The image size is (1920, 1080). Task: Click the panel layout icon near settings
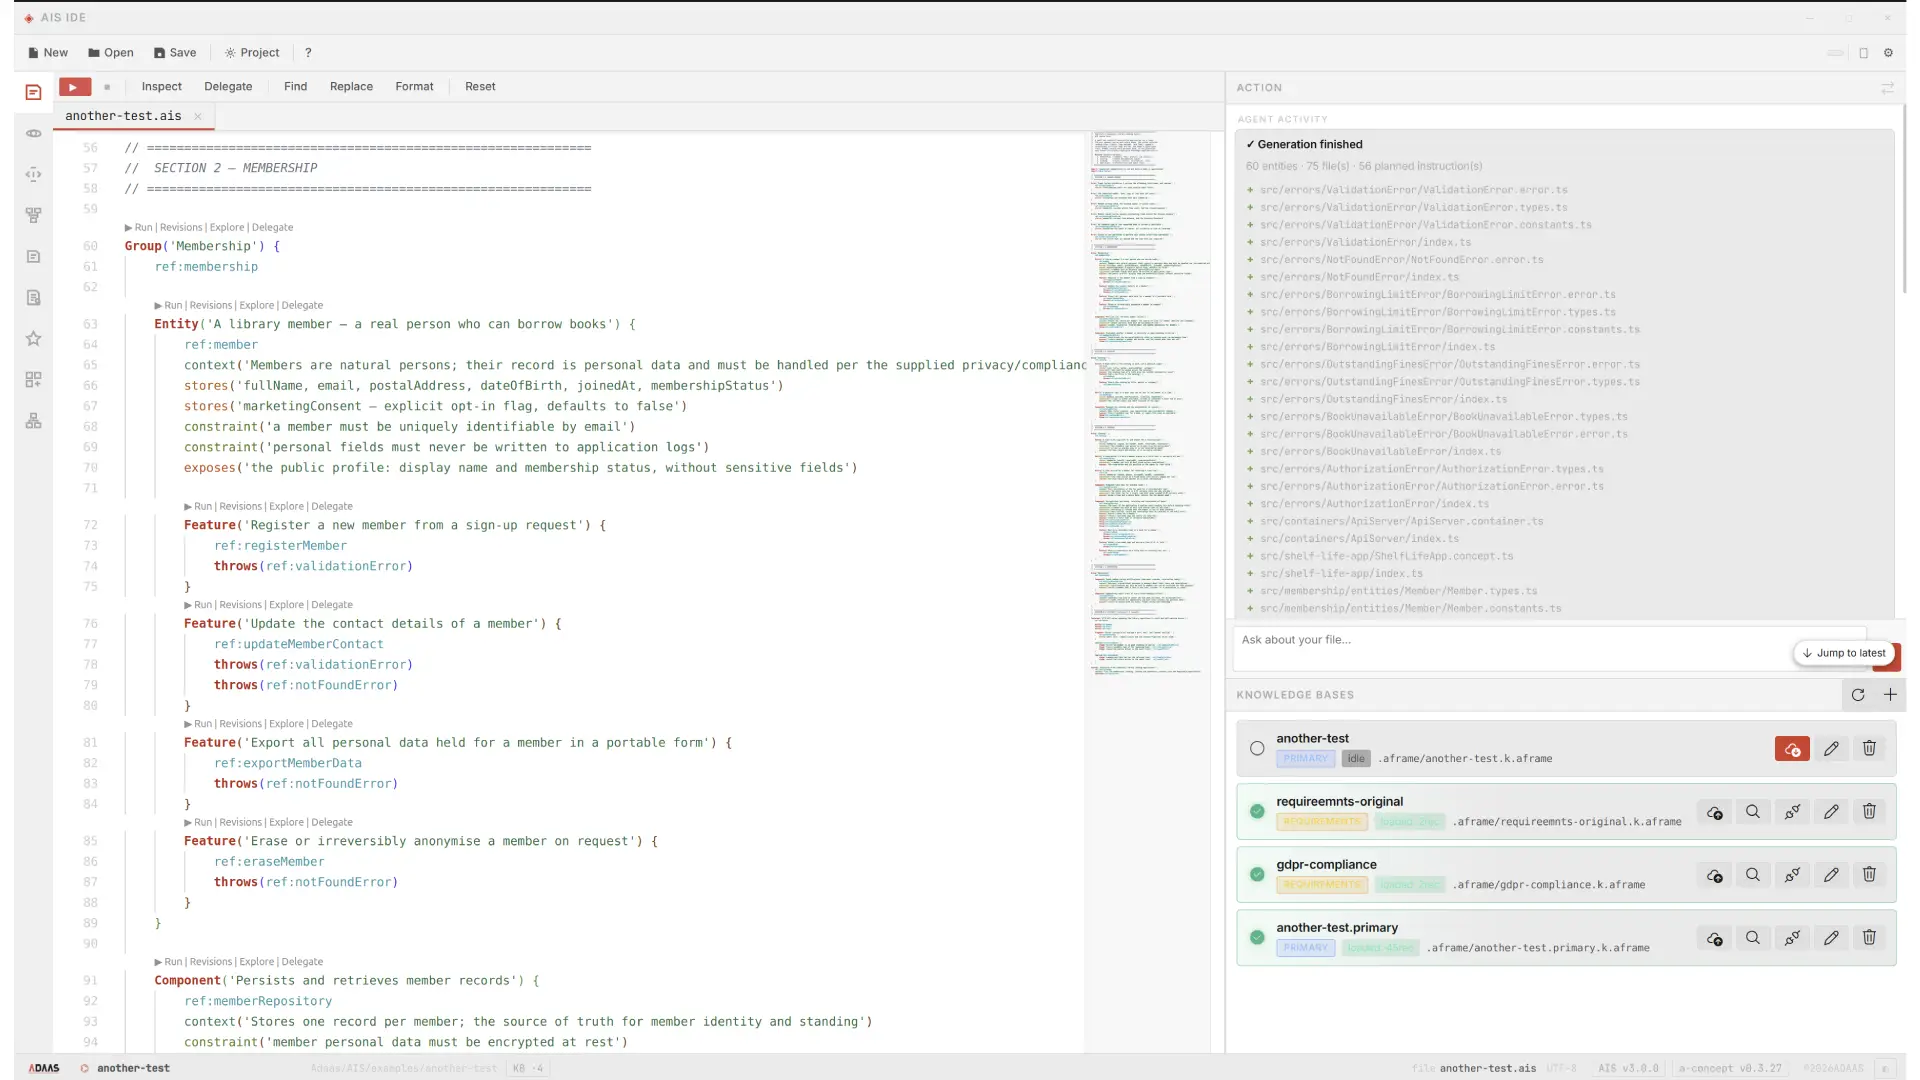[x=1863, y=53]
